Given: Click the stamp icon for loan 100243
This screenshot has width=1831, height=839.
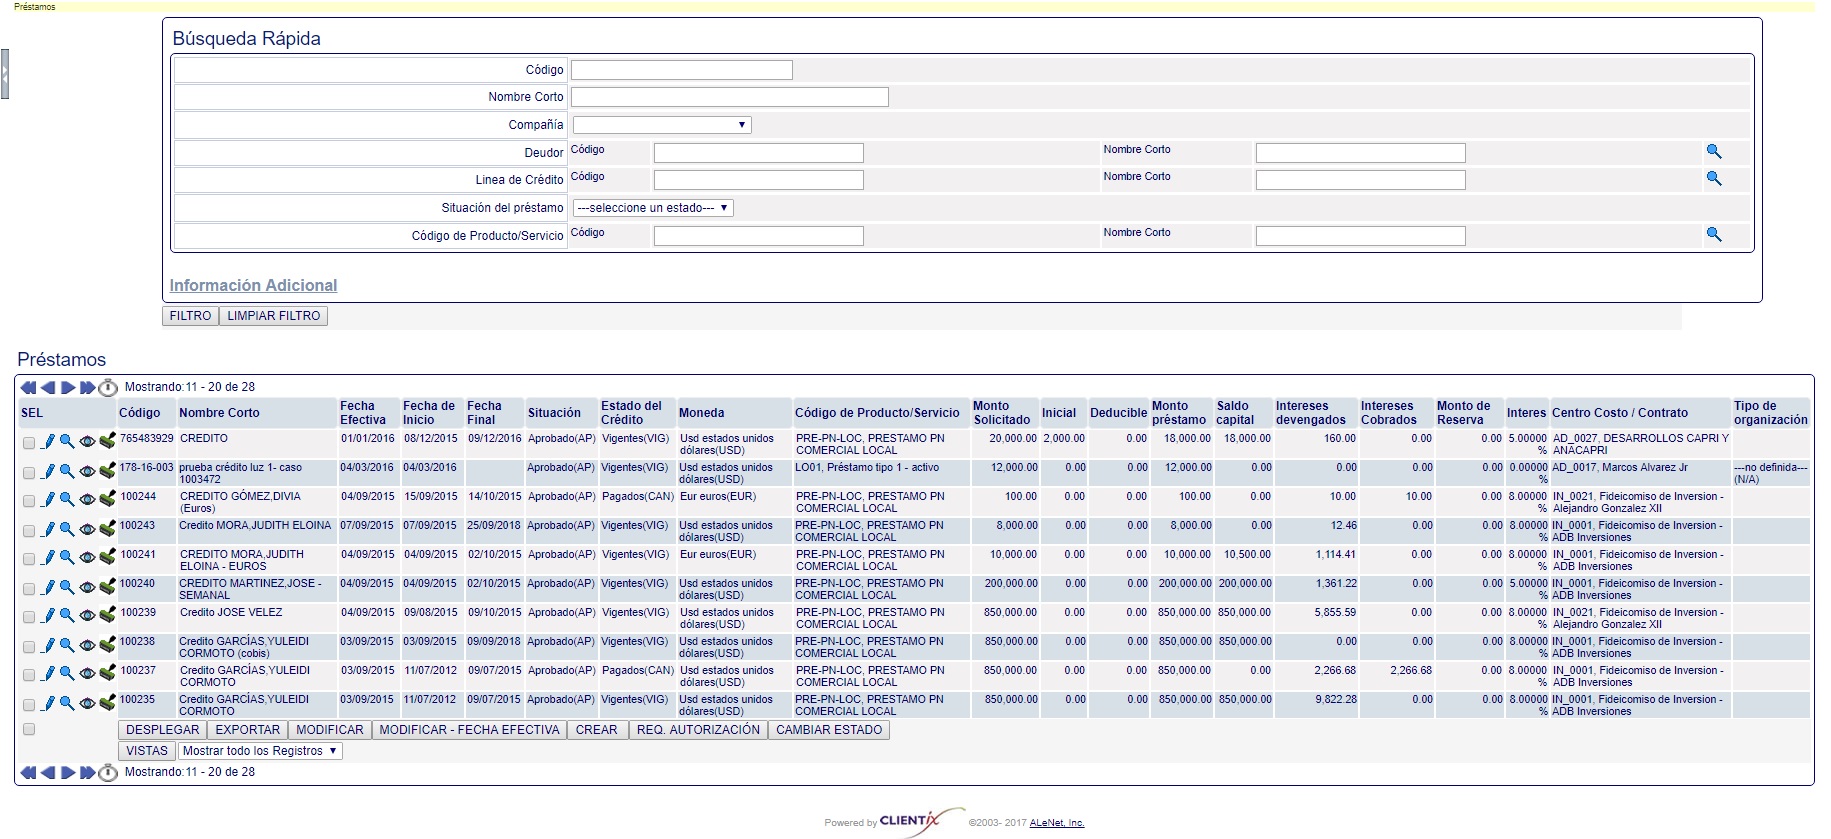Looking at the screenshot, I should [x=107, y=528].
